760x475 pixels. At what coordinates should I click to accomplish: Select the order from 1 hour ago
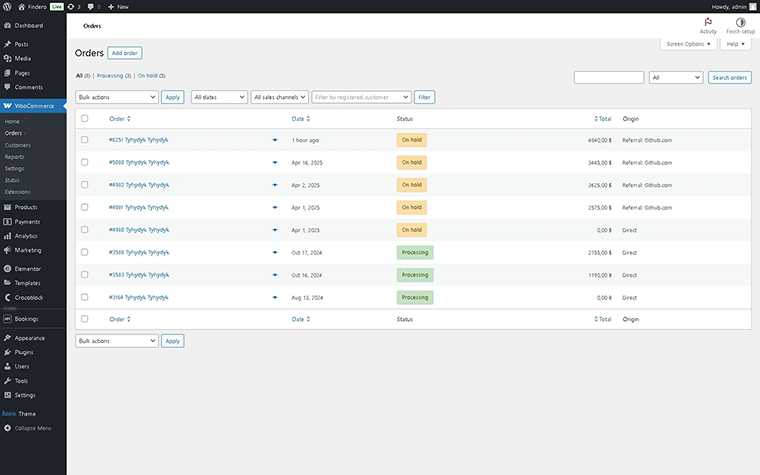[84, 140]
